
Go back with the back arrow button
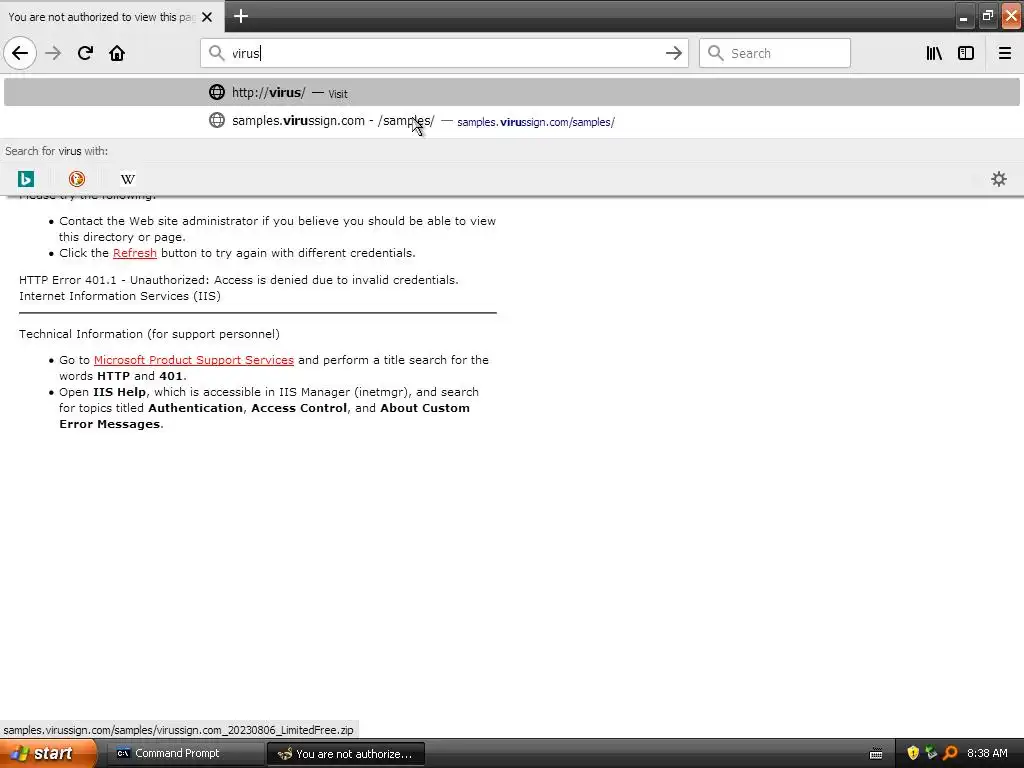coord(20,53)
